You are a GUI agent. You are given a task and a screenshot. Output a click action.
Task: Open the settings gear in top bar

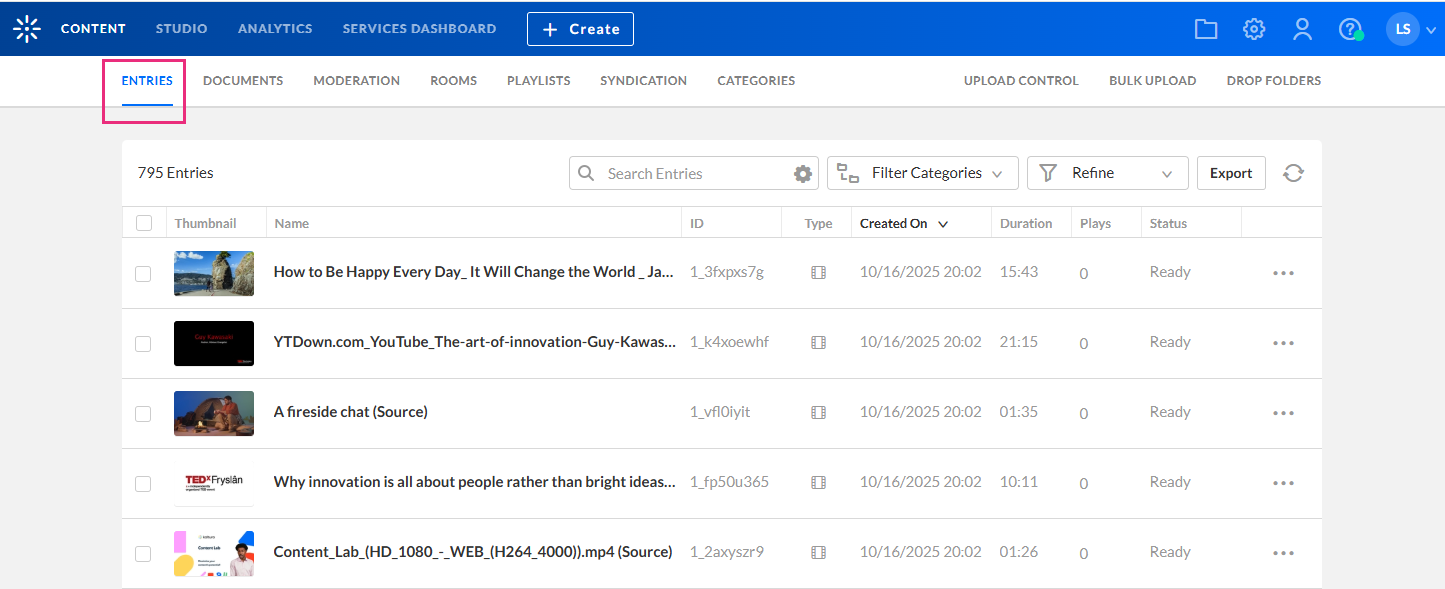click(x=1254, y=29)
